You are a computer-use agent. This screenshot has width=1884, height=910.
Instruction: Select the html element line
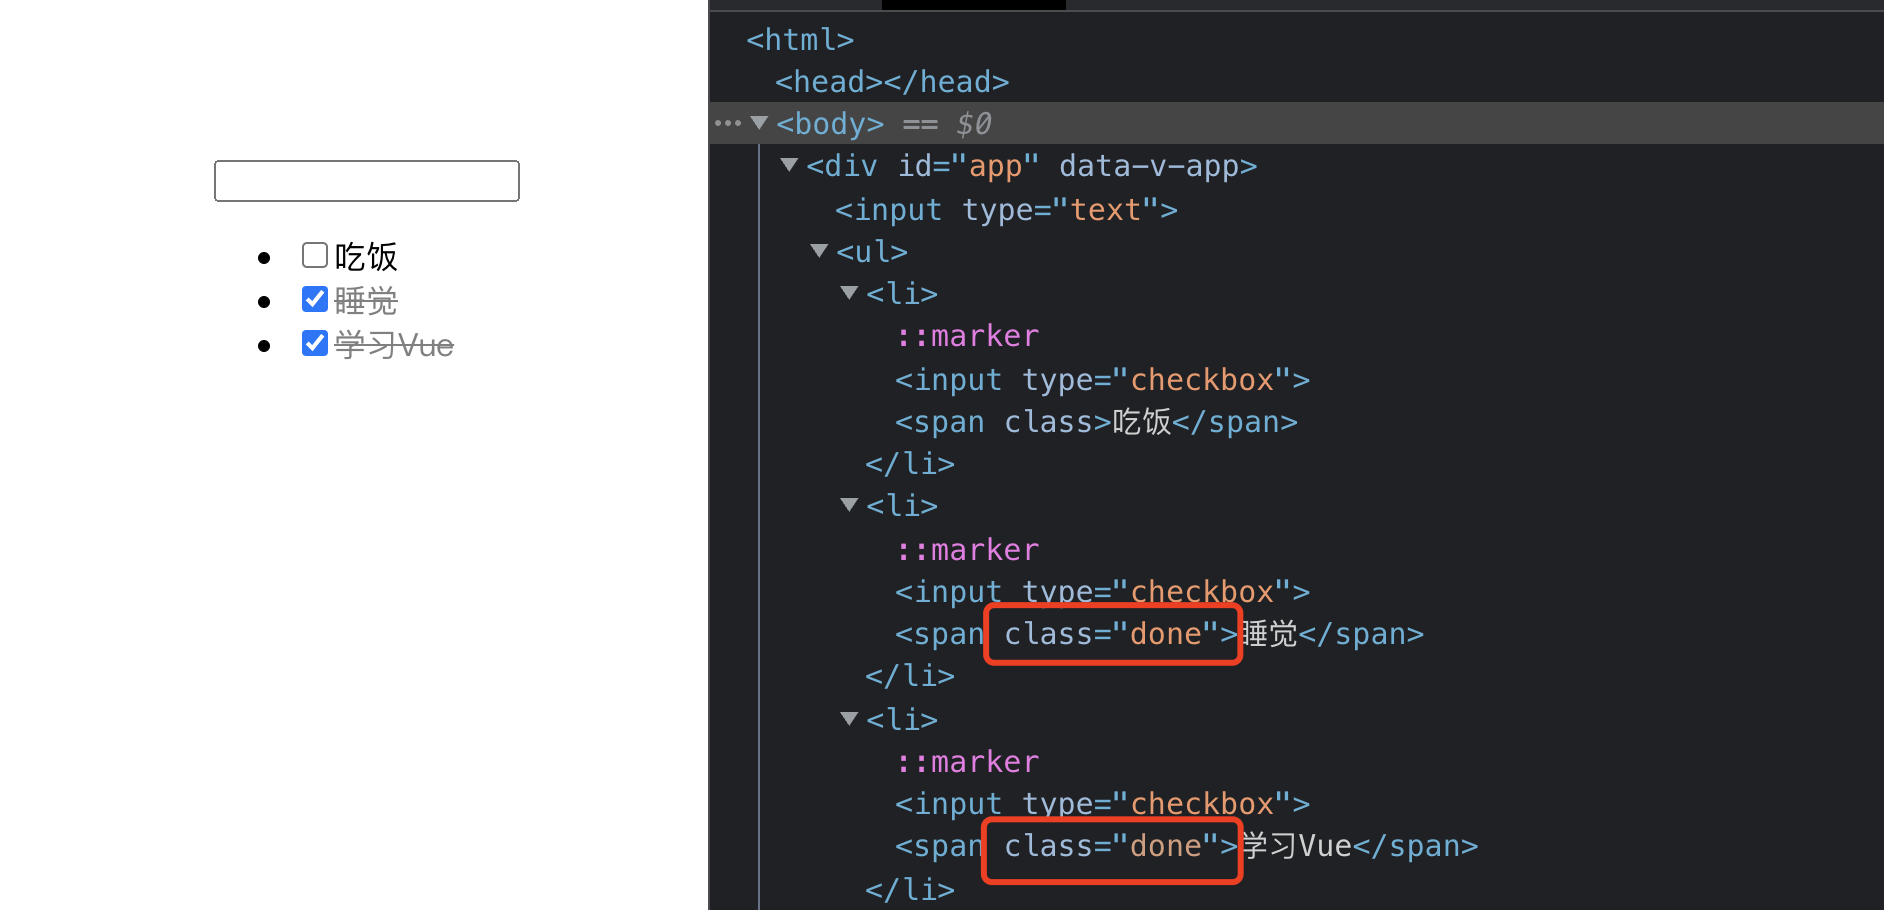800,39
